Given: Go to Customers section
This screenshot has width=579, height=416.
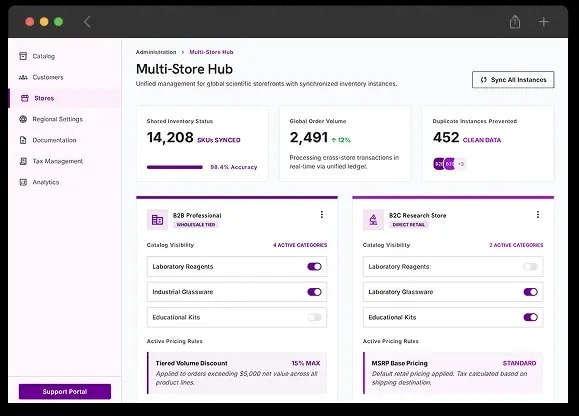Looking at the screenshot, I should (65, 77).
